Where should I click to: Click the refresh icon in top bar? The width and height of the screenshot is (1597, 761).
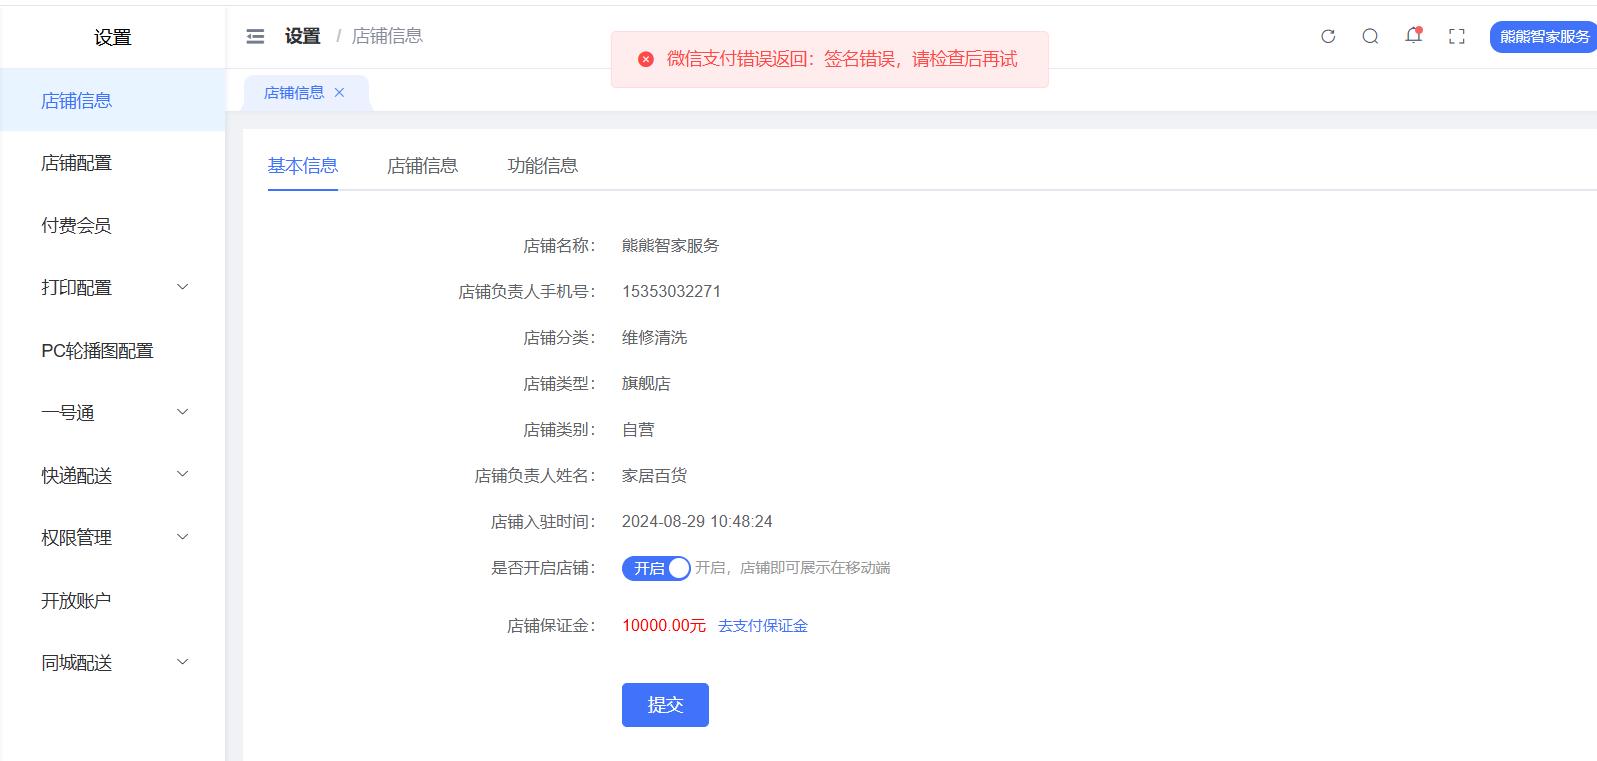point(1328,37)
